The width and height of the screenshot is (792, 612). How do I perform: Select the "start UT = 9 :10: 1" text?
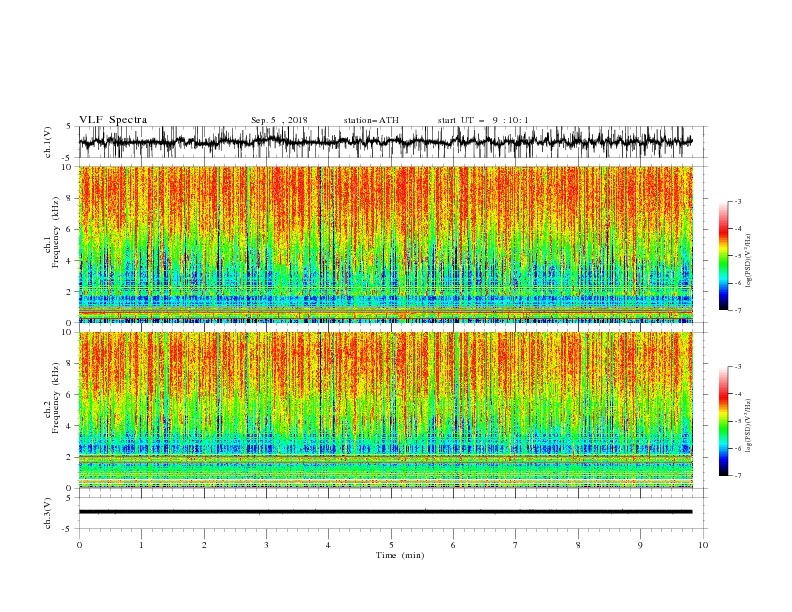click(x=483, y=120)
